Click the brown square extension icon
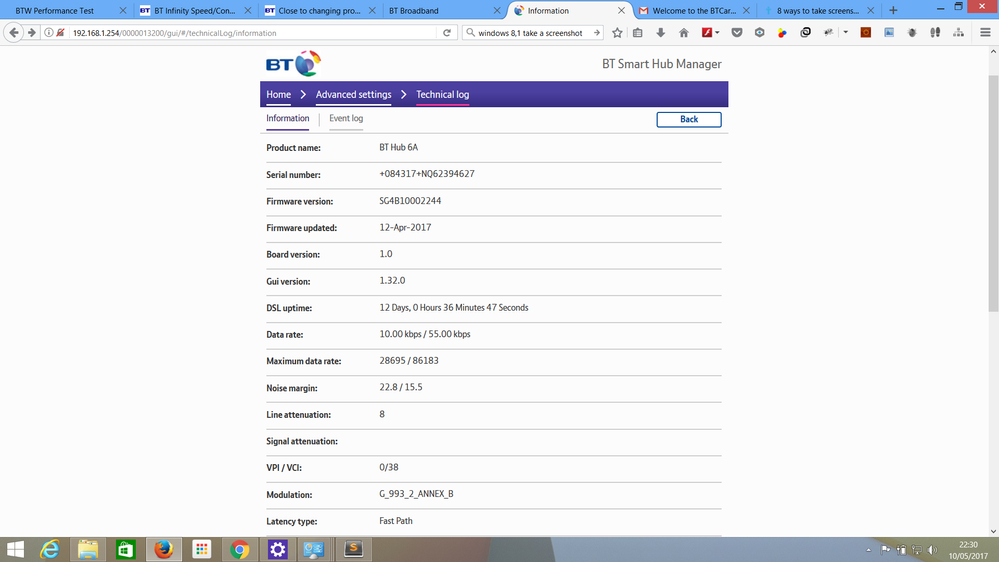Image resolution: width=999 pixels, height=562 pixels. click(866, 32)
